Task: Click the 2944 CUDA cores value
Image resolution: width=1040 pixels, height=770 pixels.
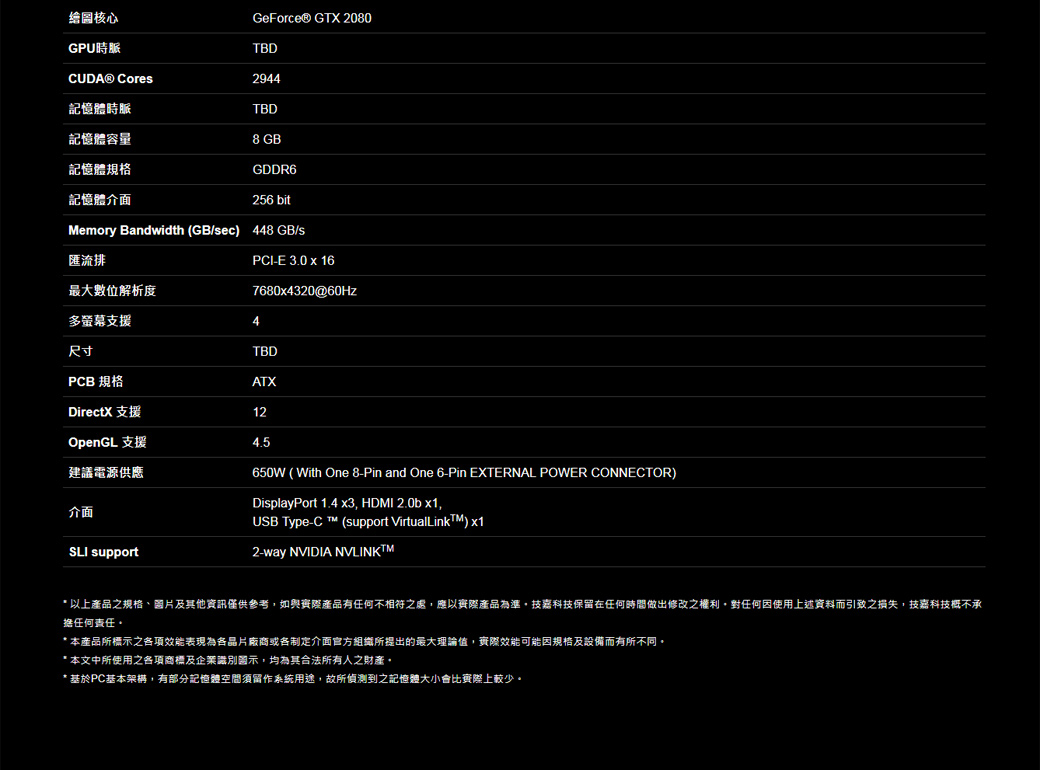Action: click(266, 79)
